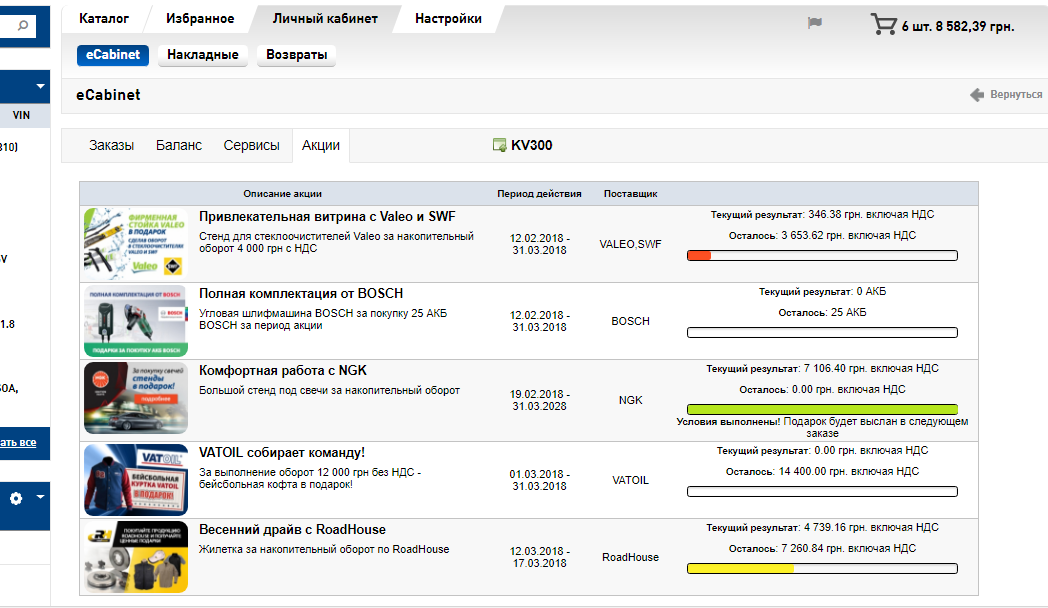Expand the top sidebar dropdown arrow
The height and width of the screenshot is (608, 1048).
(x=40, y=86)
